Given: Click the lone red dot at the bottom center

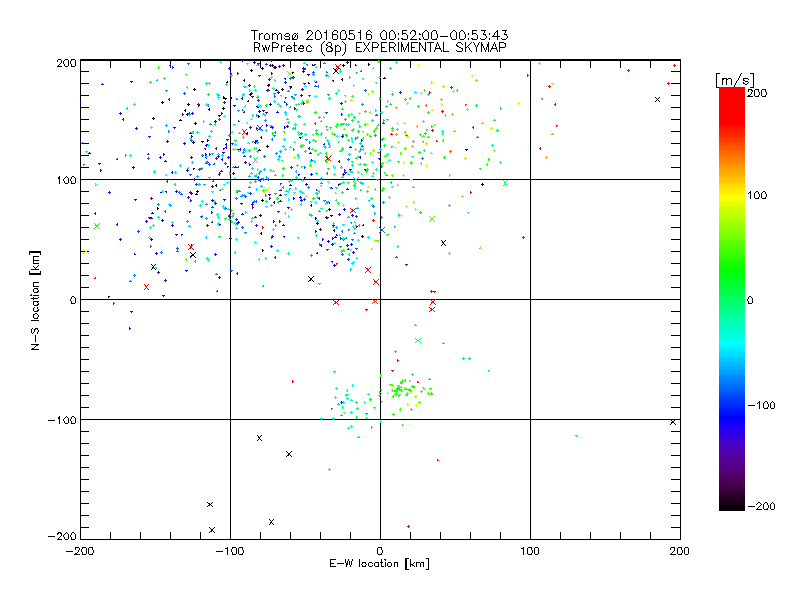Looking at the screenshot, I should (x=408, y=526).
